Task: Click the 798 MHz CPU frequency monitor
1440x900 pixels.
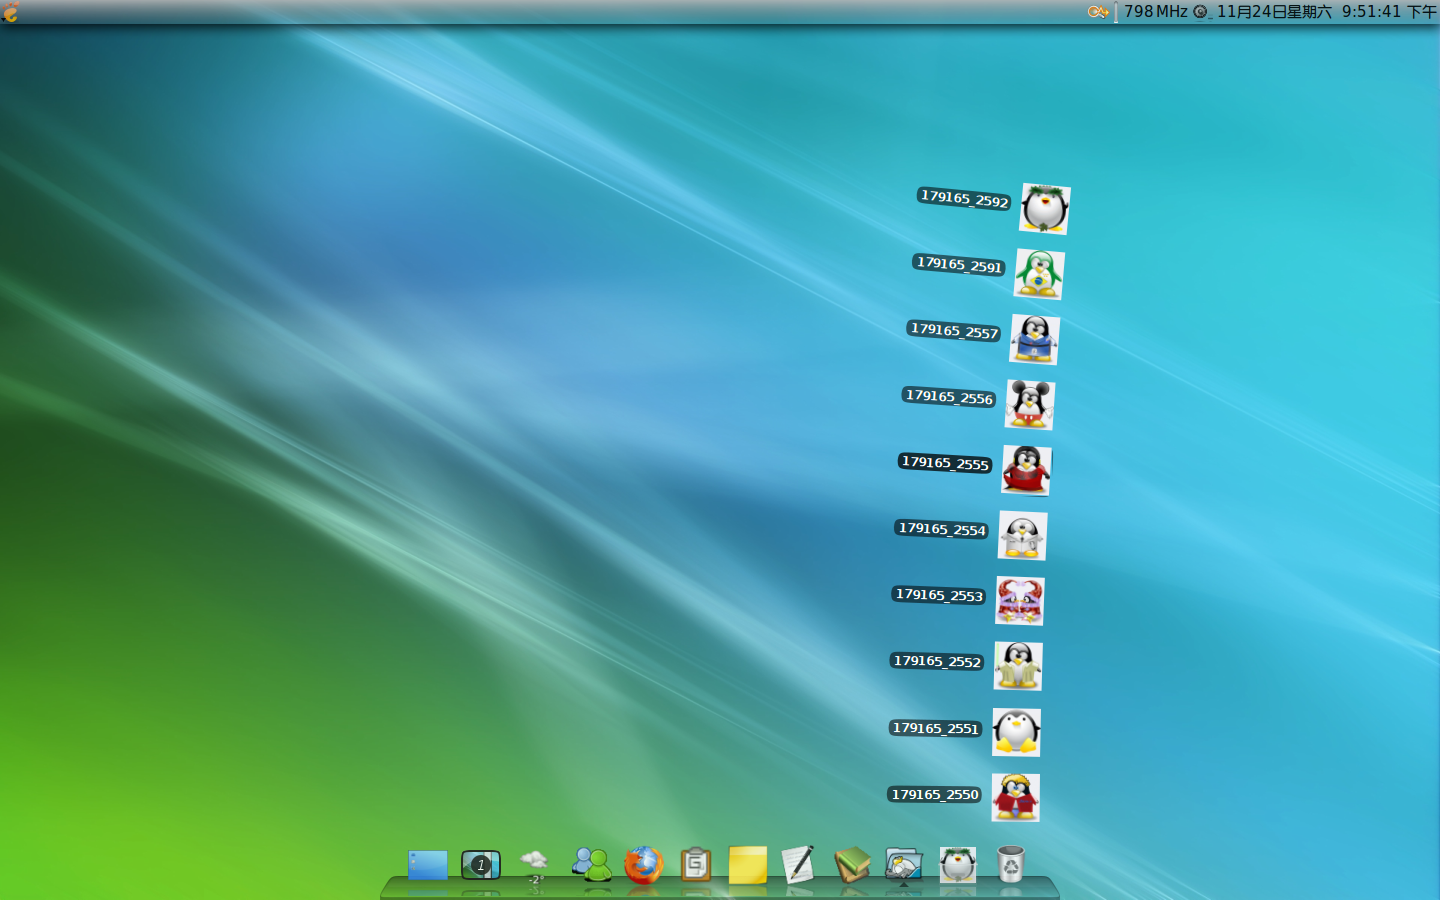Action: click(x=1155, y=12)
